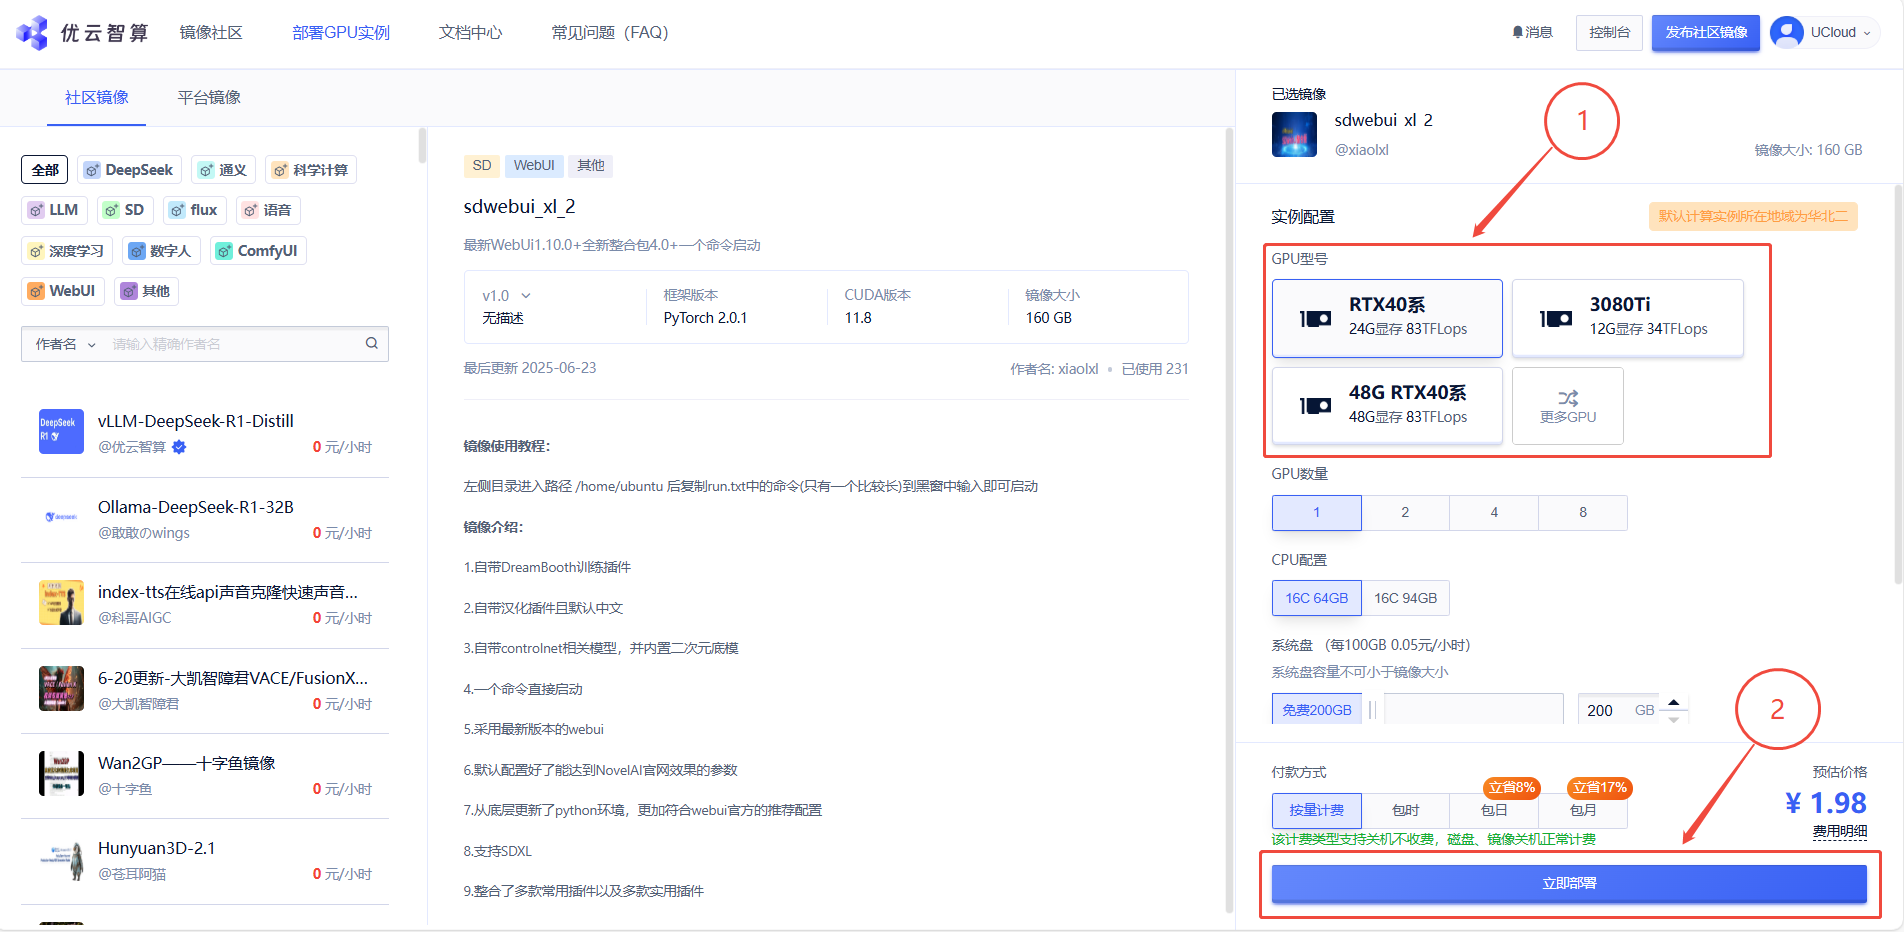Click the verified badge next to 优云智算
This screenshot has width=1904, height=932.
tap(179, 447)
